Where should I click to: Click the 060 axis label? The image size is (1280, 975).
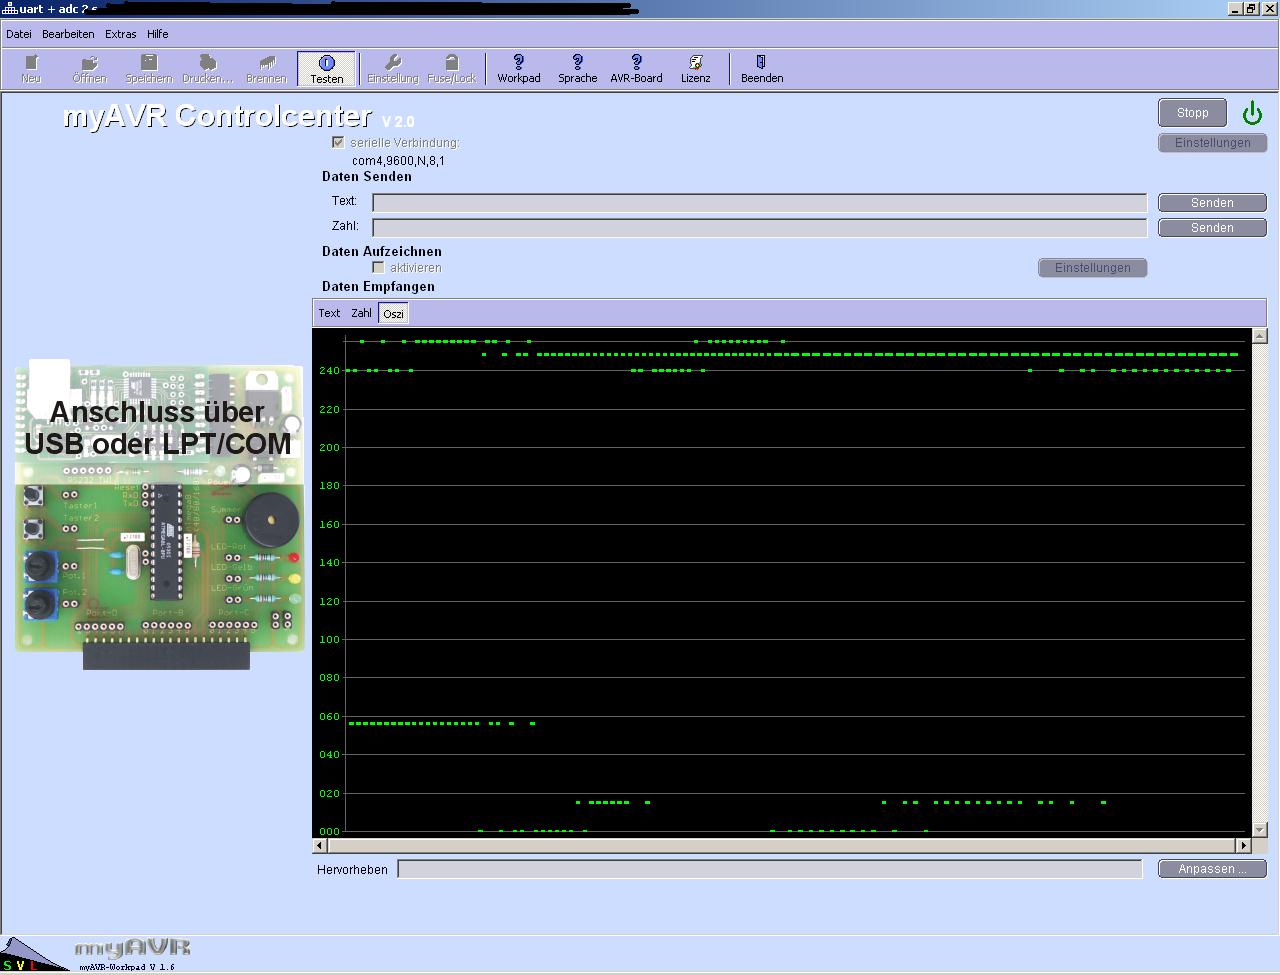(x=329, y=717)
